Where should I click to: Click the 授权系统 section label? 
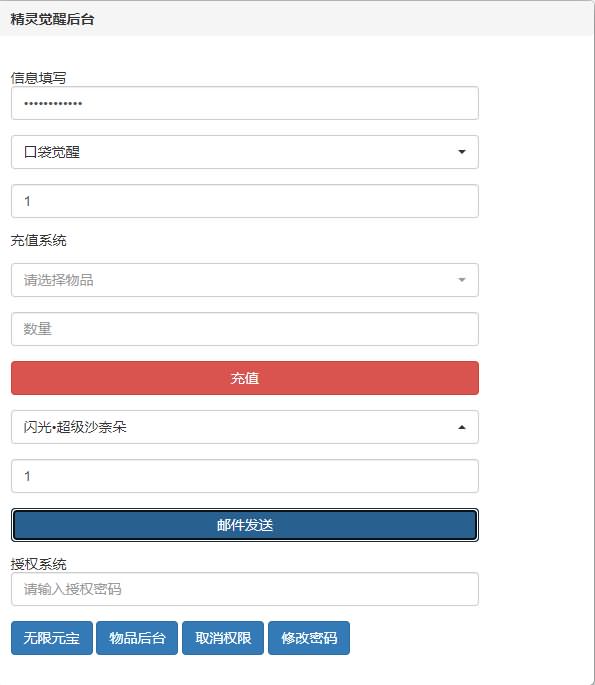pos(38,564)
